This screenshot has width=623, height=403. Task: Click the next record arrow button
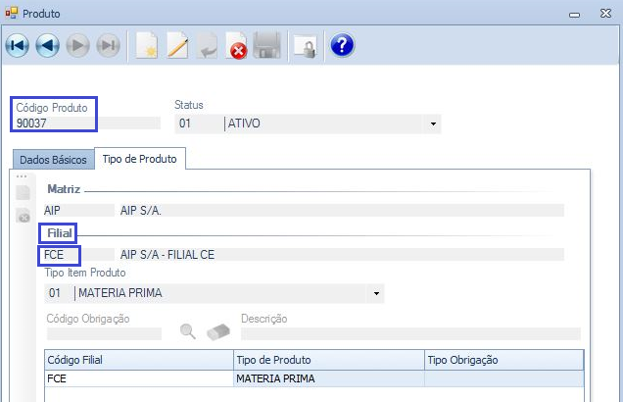pos(77,45)
